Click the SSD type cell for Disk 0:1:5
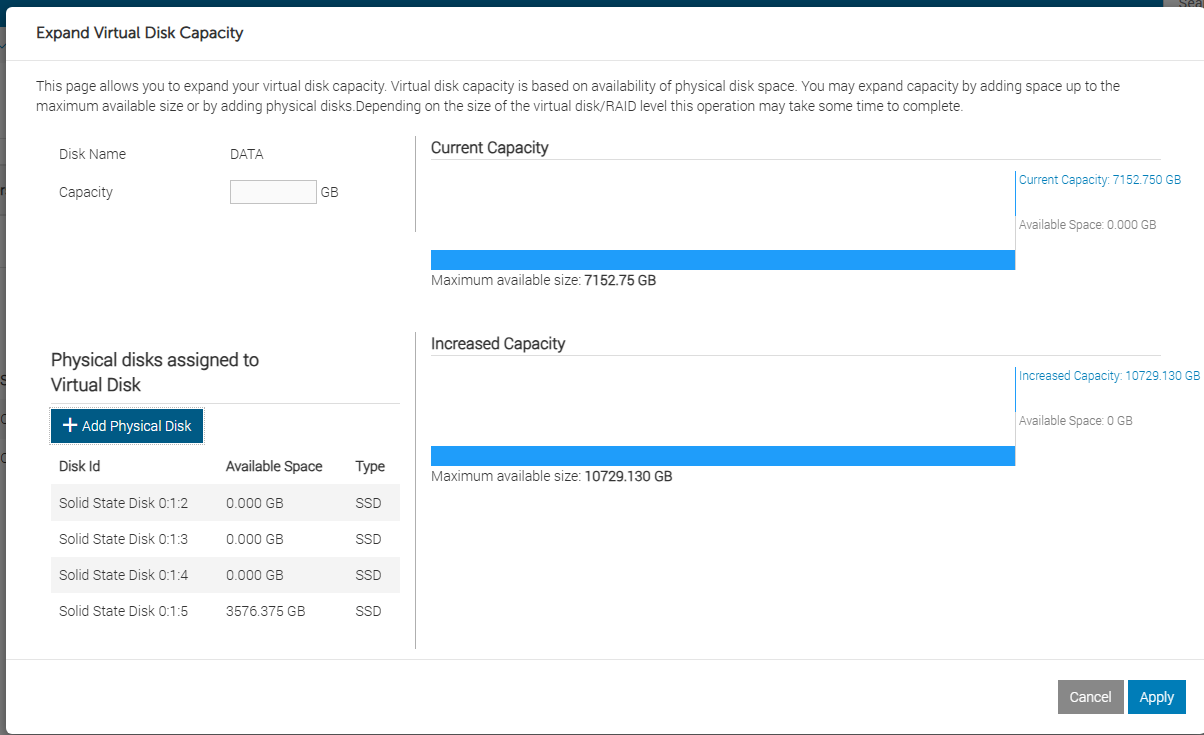This screenshot has width=1204, height=735. (x=368, y=611)
